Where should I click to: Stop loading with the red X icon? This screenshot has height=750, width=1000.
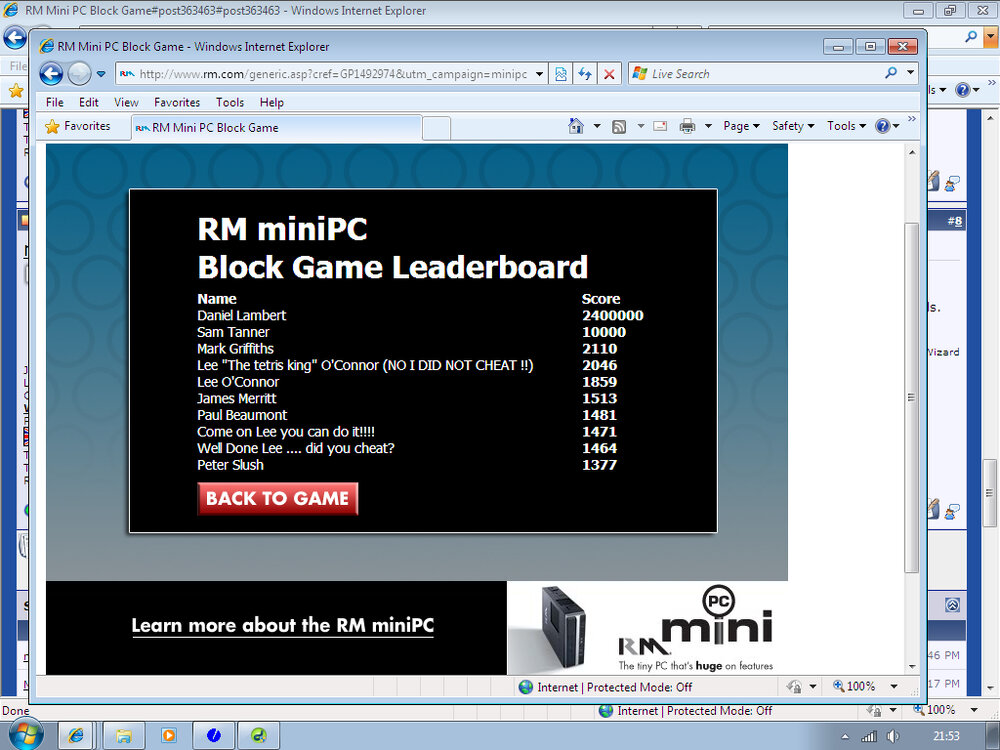click(609, 74)
